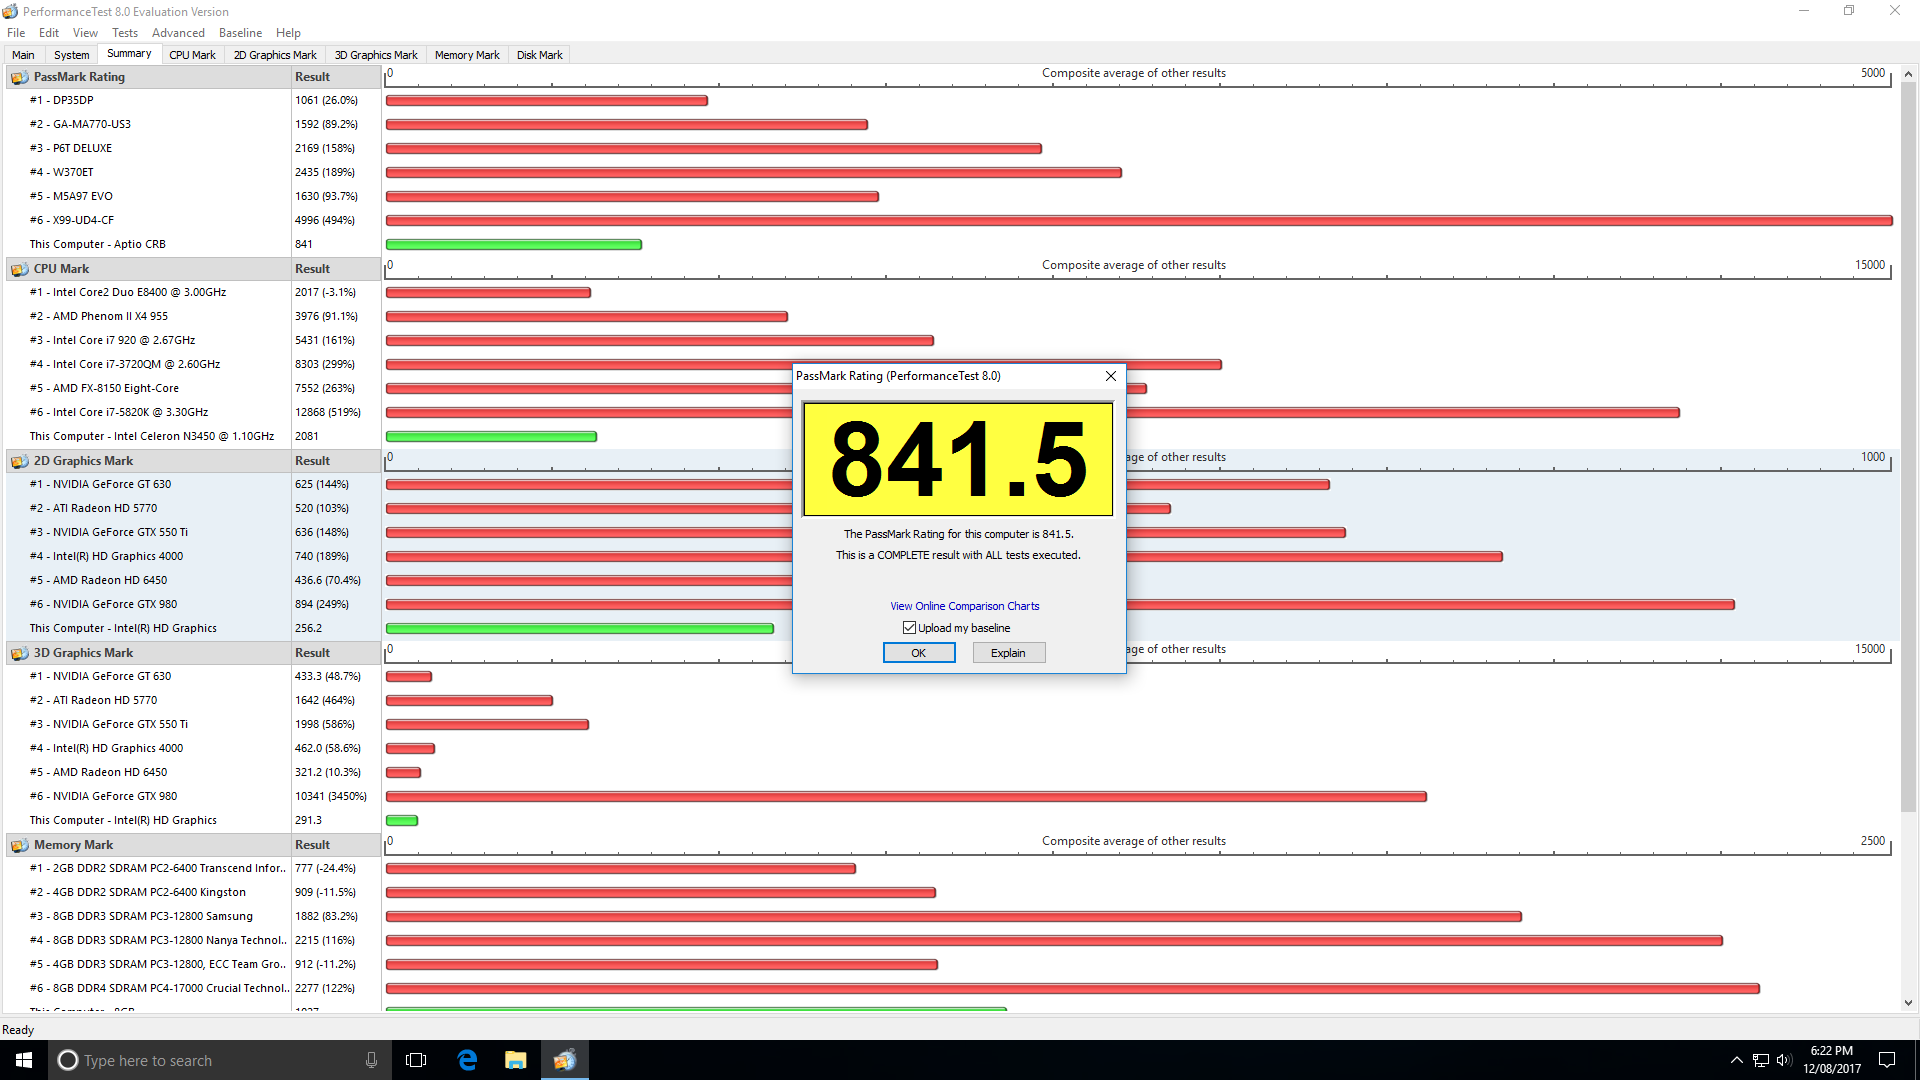This screenshot has height=1080, width=1920.
Task: Click the 2D Graphics Mark section icon
Action: (19, 461)
